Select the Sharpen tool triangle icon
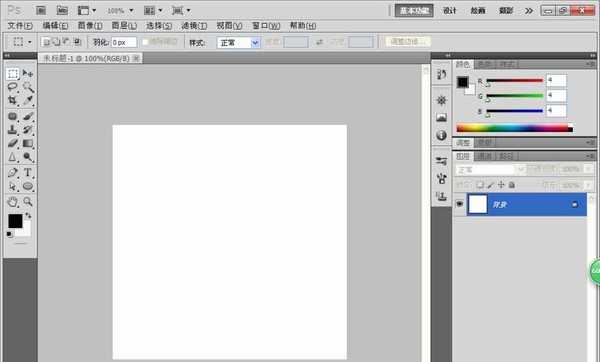The height and width of the screenshot is (362, 600). coord(13,157)
